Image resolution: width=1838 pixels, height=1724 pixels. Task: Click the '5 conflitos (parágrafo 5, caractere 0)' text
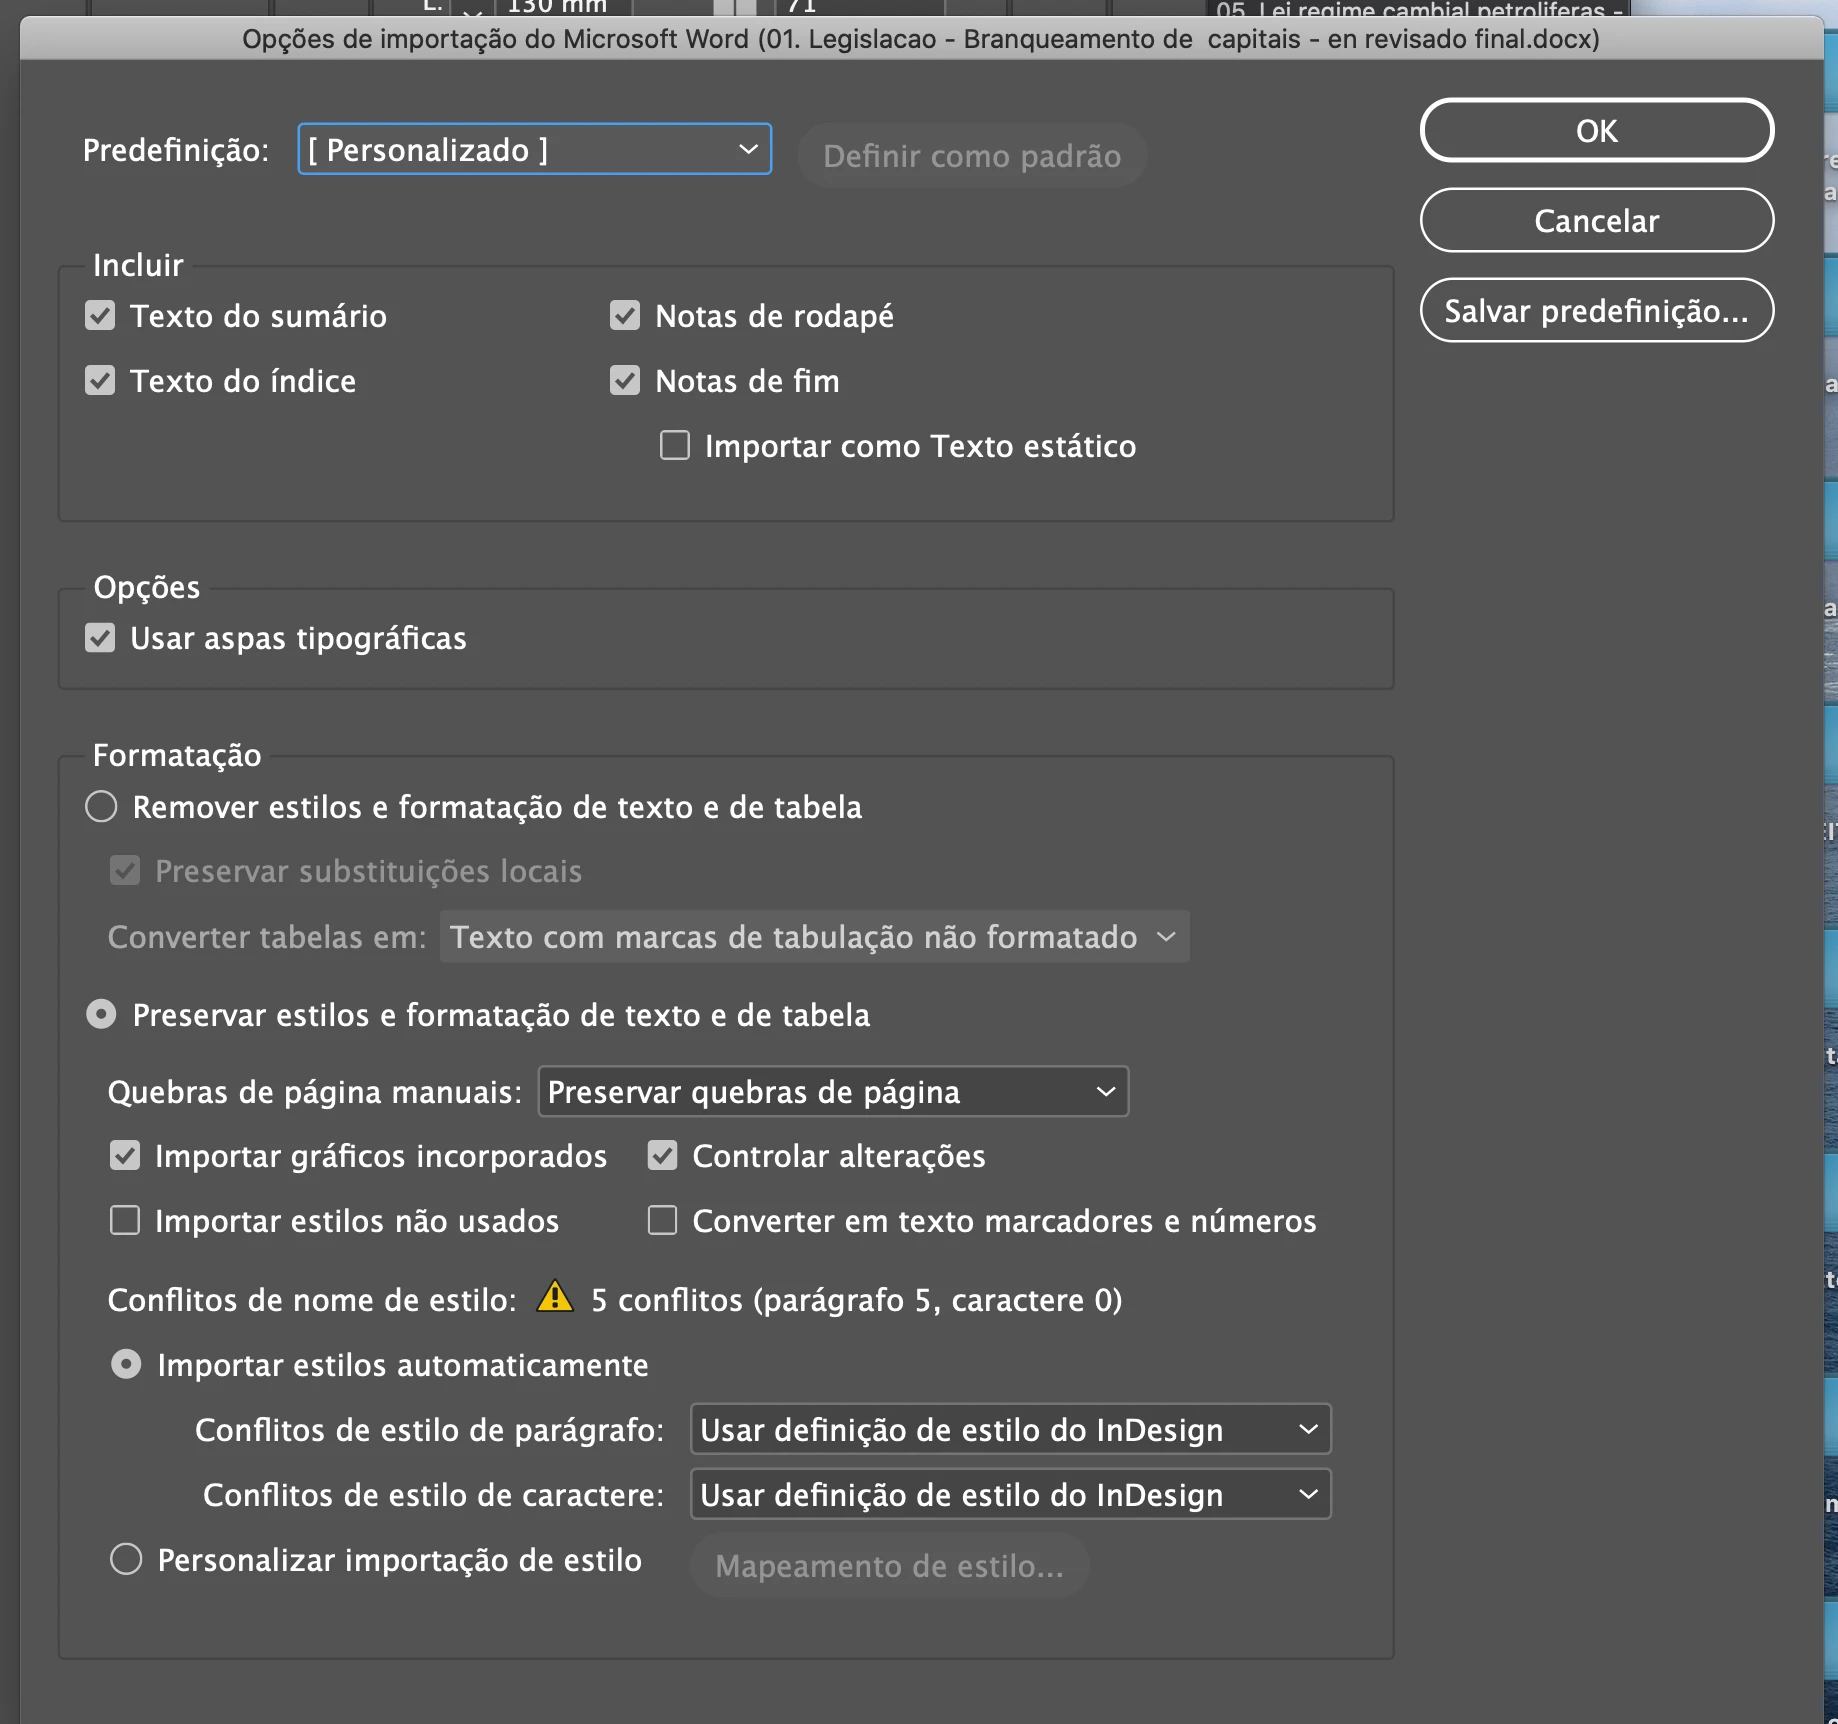856,1300
